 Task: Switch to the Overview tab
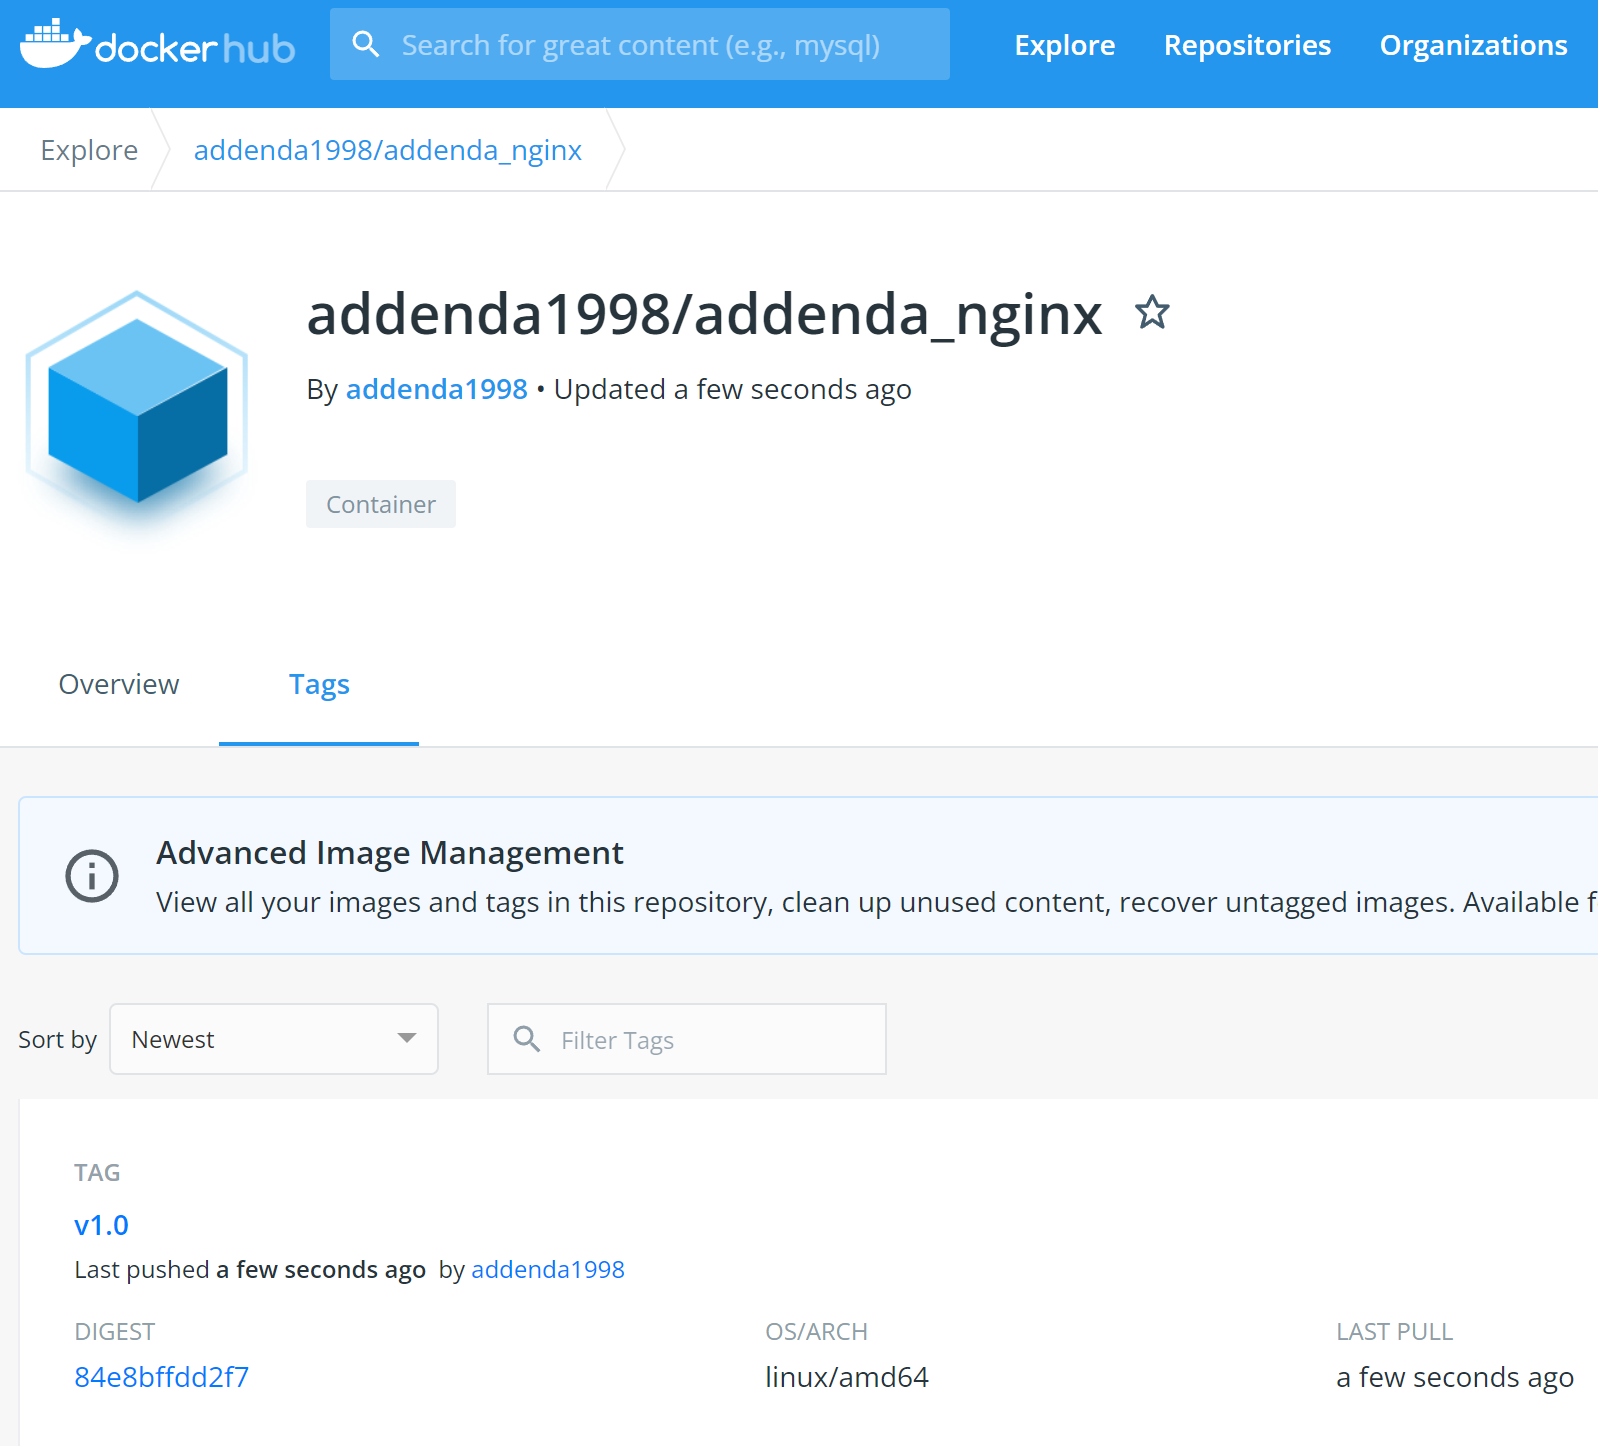119,684
